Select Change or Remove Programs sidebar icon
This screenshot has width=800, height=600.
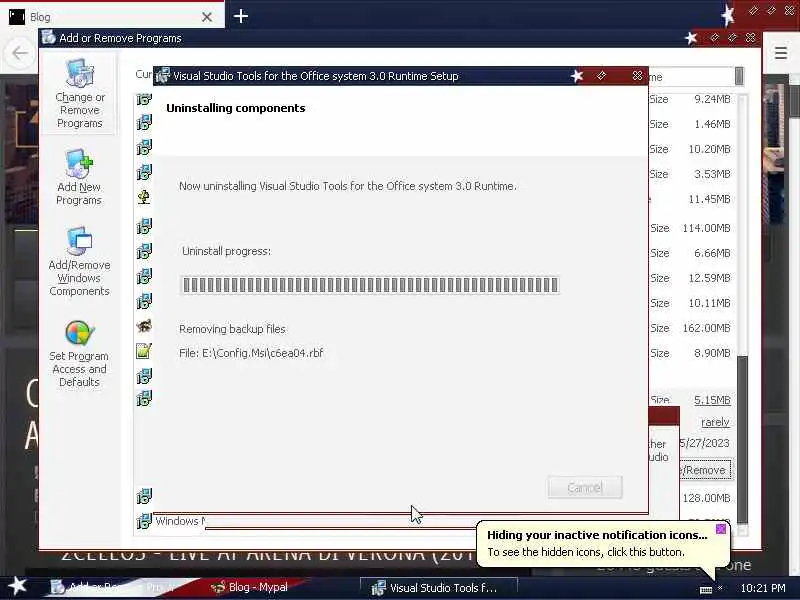pyautogui.click(x=79, y=93)
